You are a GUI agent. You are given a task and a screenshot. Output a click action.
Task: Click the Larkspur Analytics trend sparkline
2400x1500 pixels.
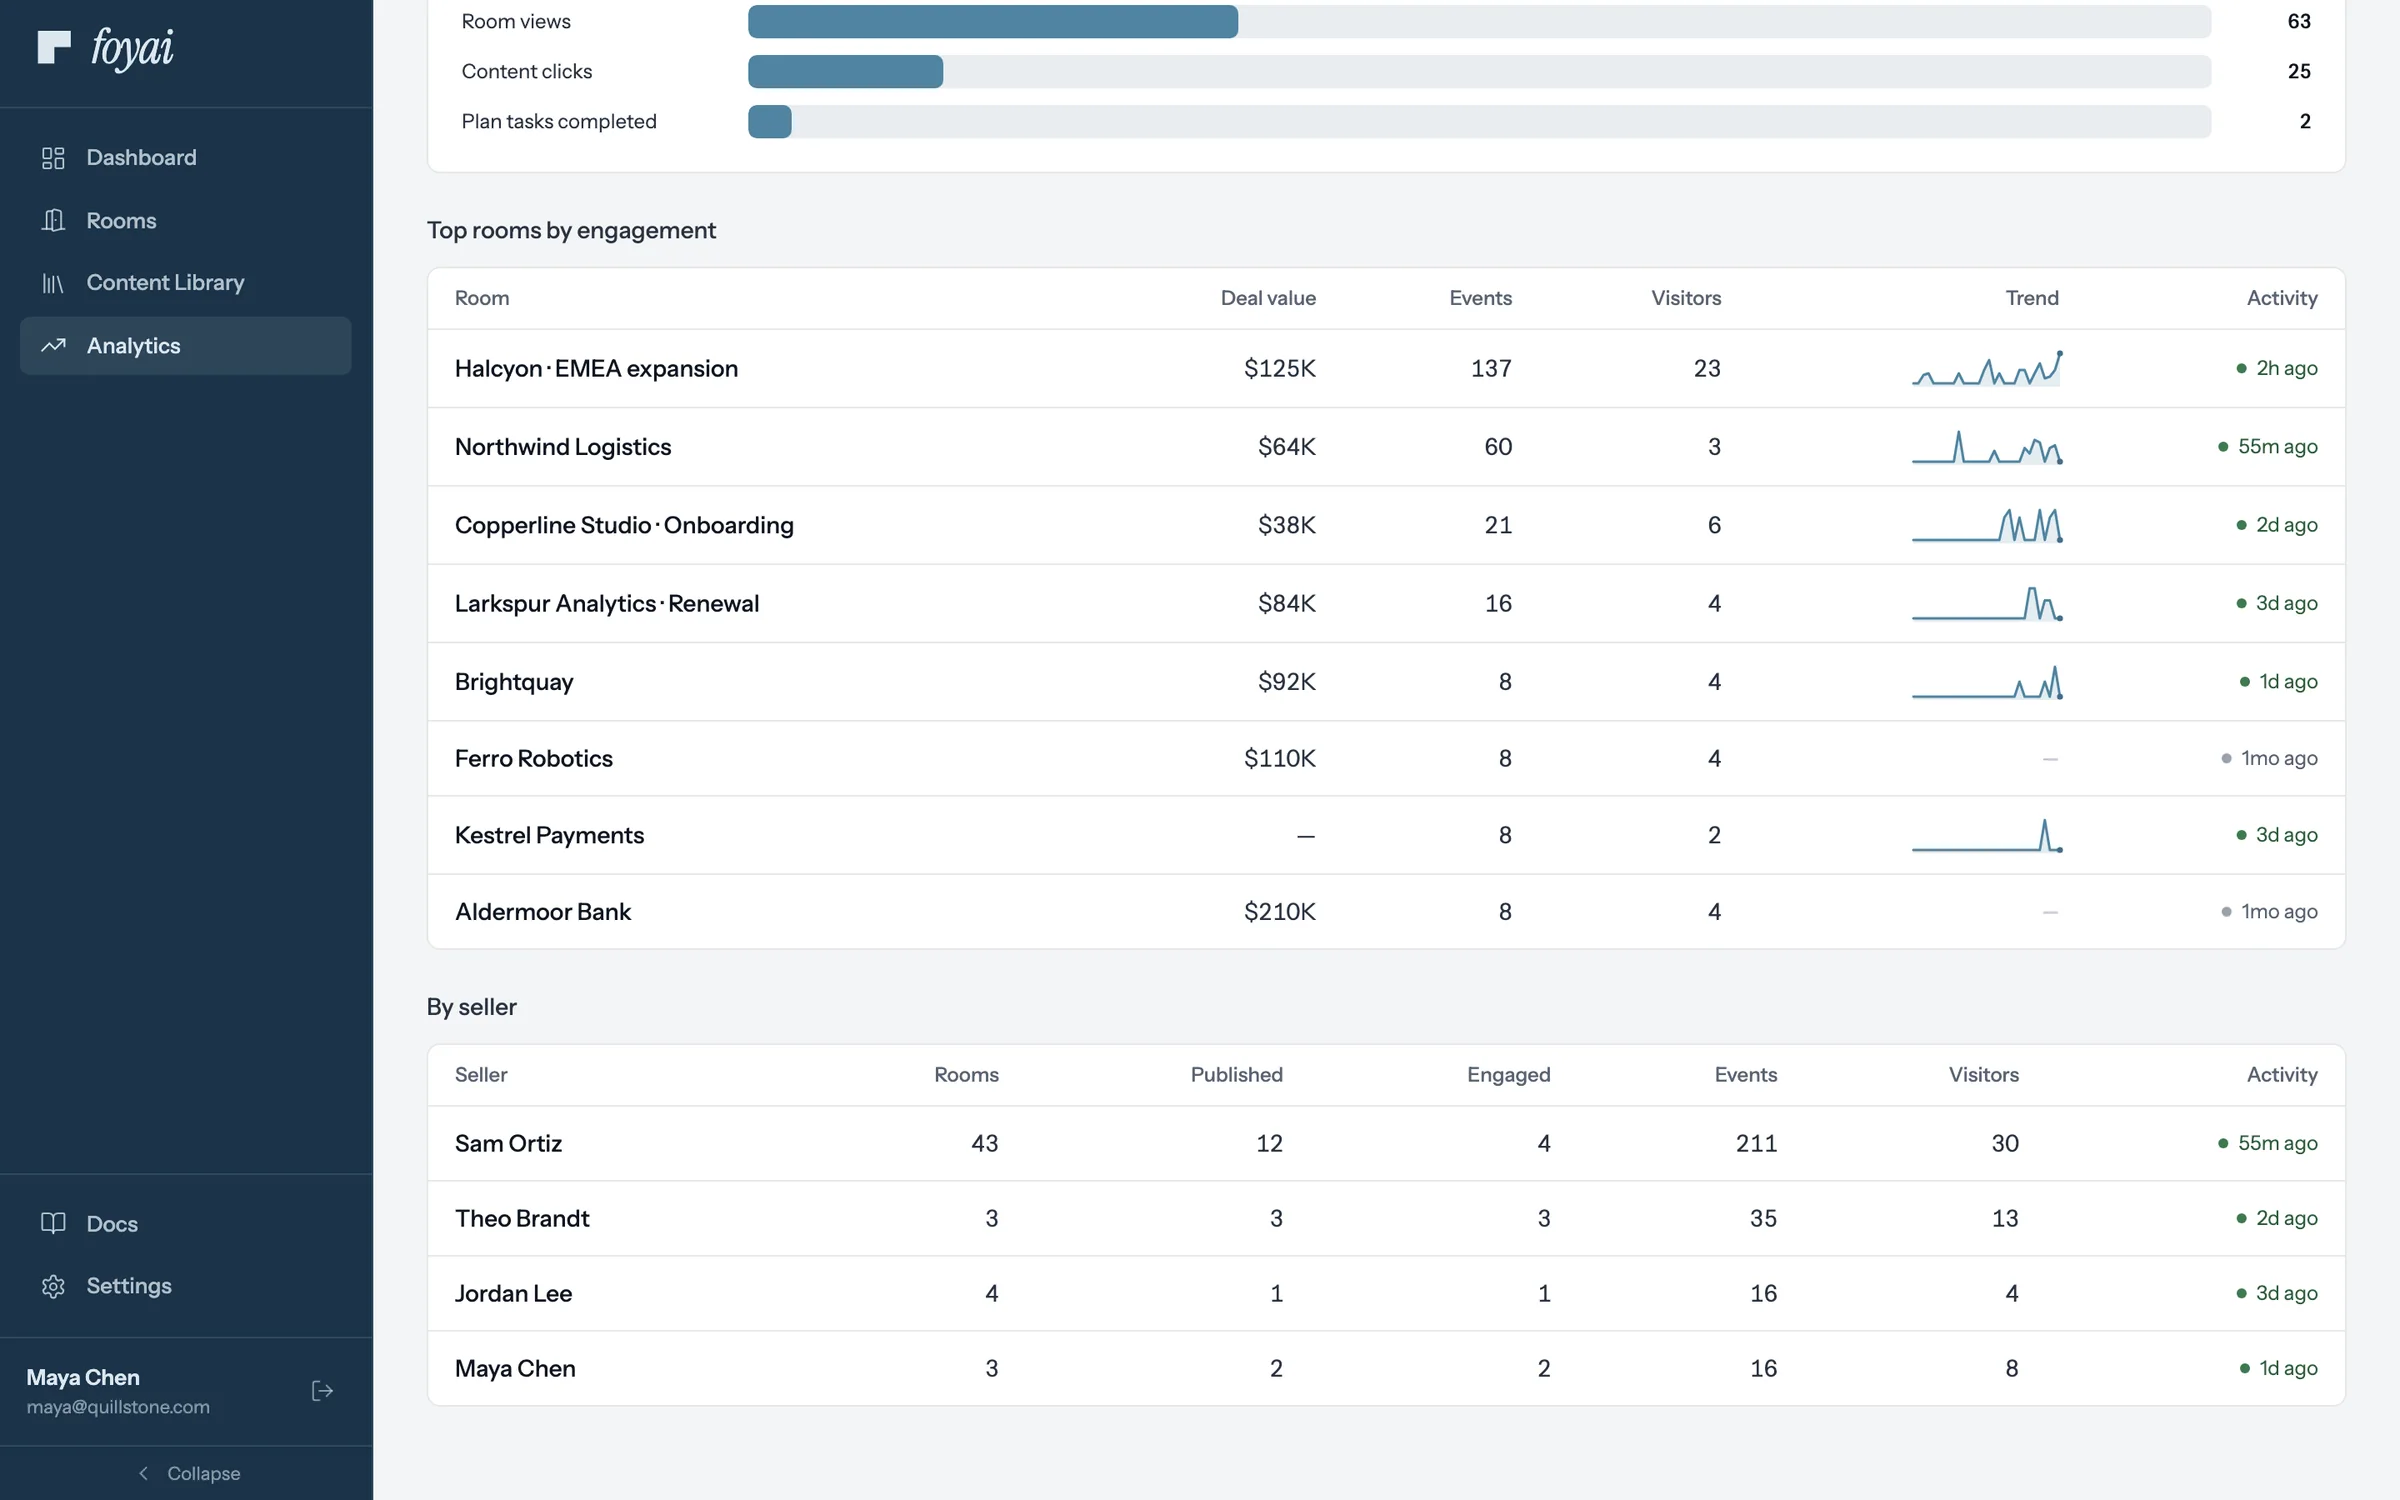(1987, 603)
